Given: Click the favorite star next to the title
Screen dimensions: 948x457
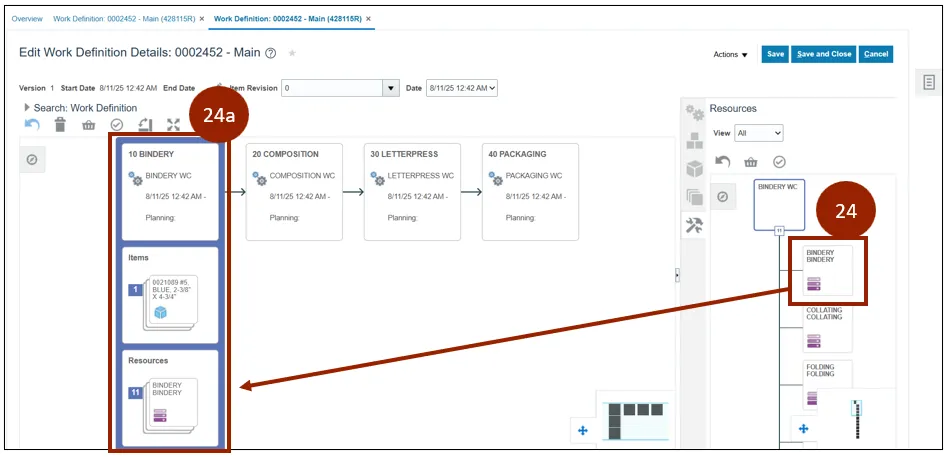Looking at the screenshot, I should pos(292,53).
